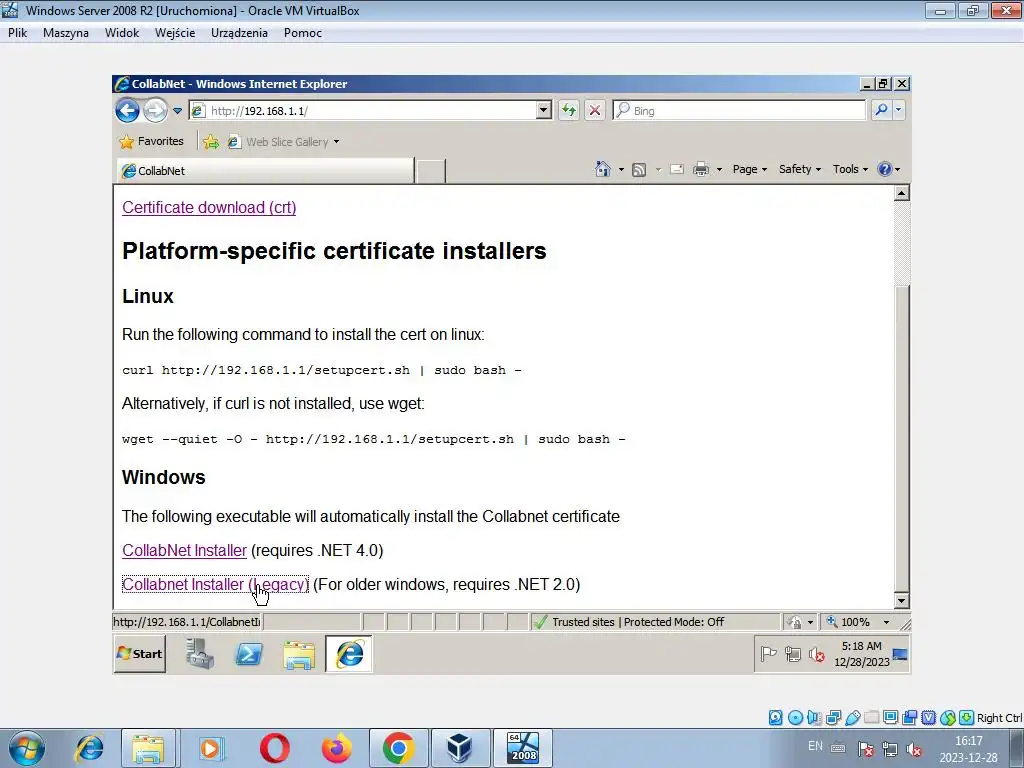Open the Safety dropdown menu
This screenshot has height=768, width=1024.
tap(800, 169)
